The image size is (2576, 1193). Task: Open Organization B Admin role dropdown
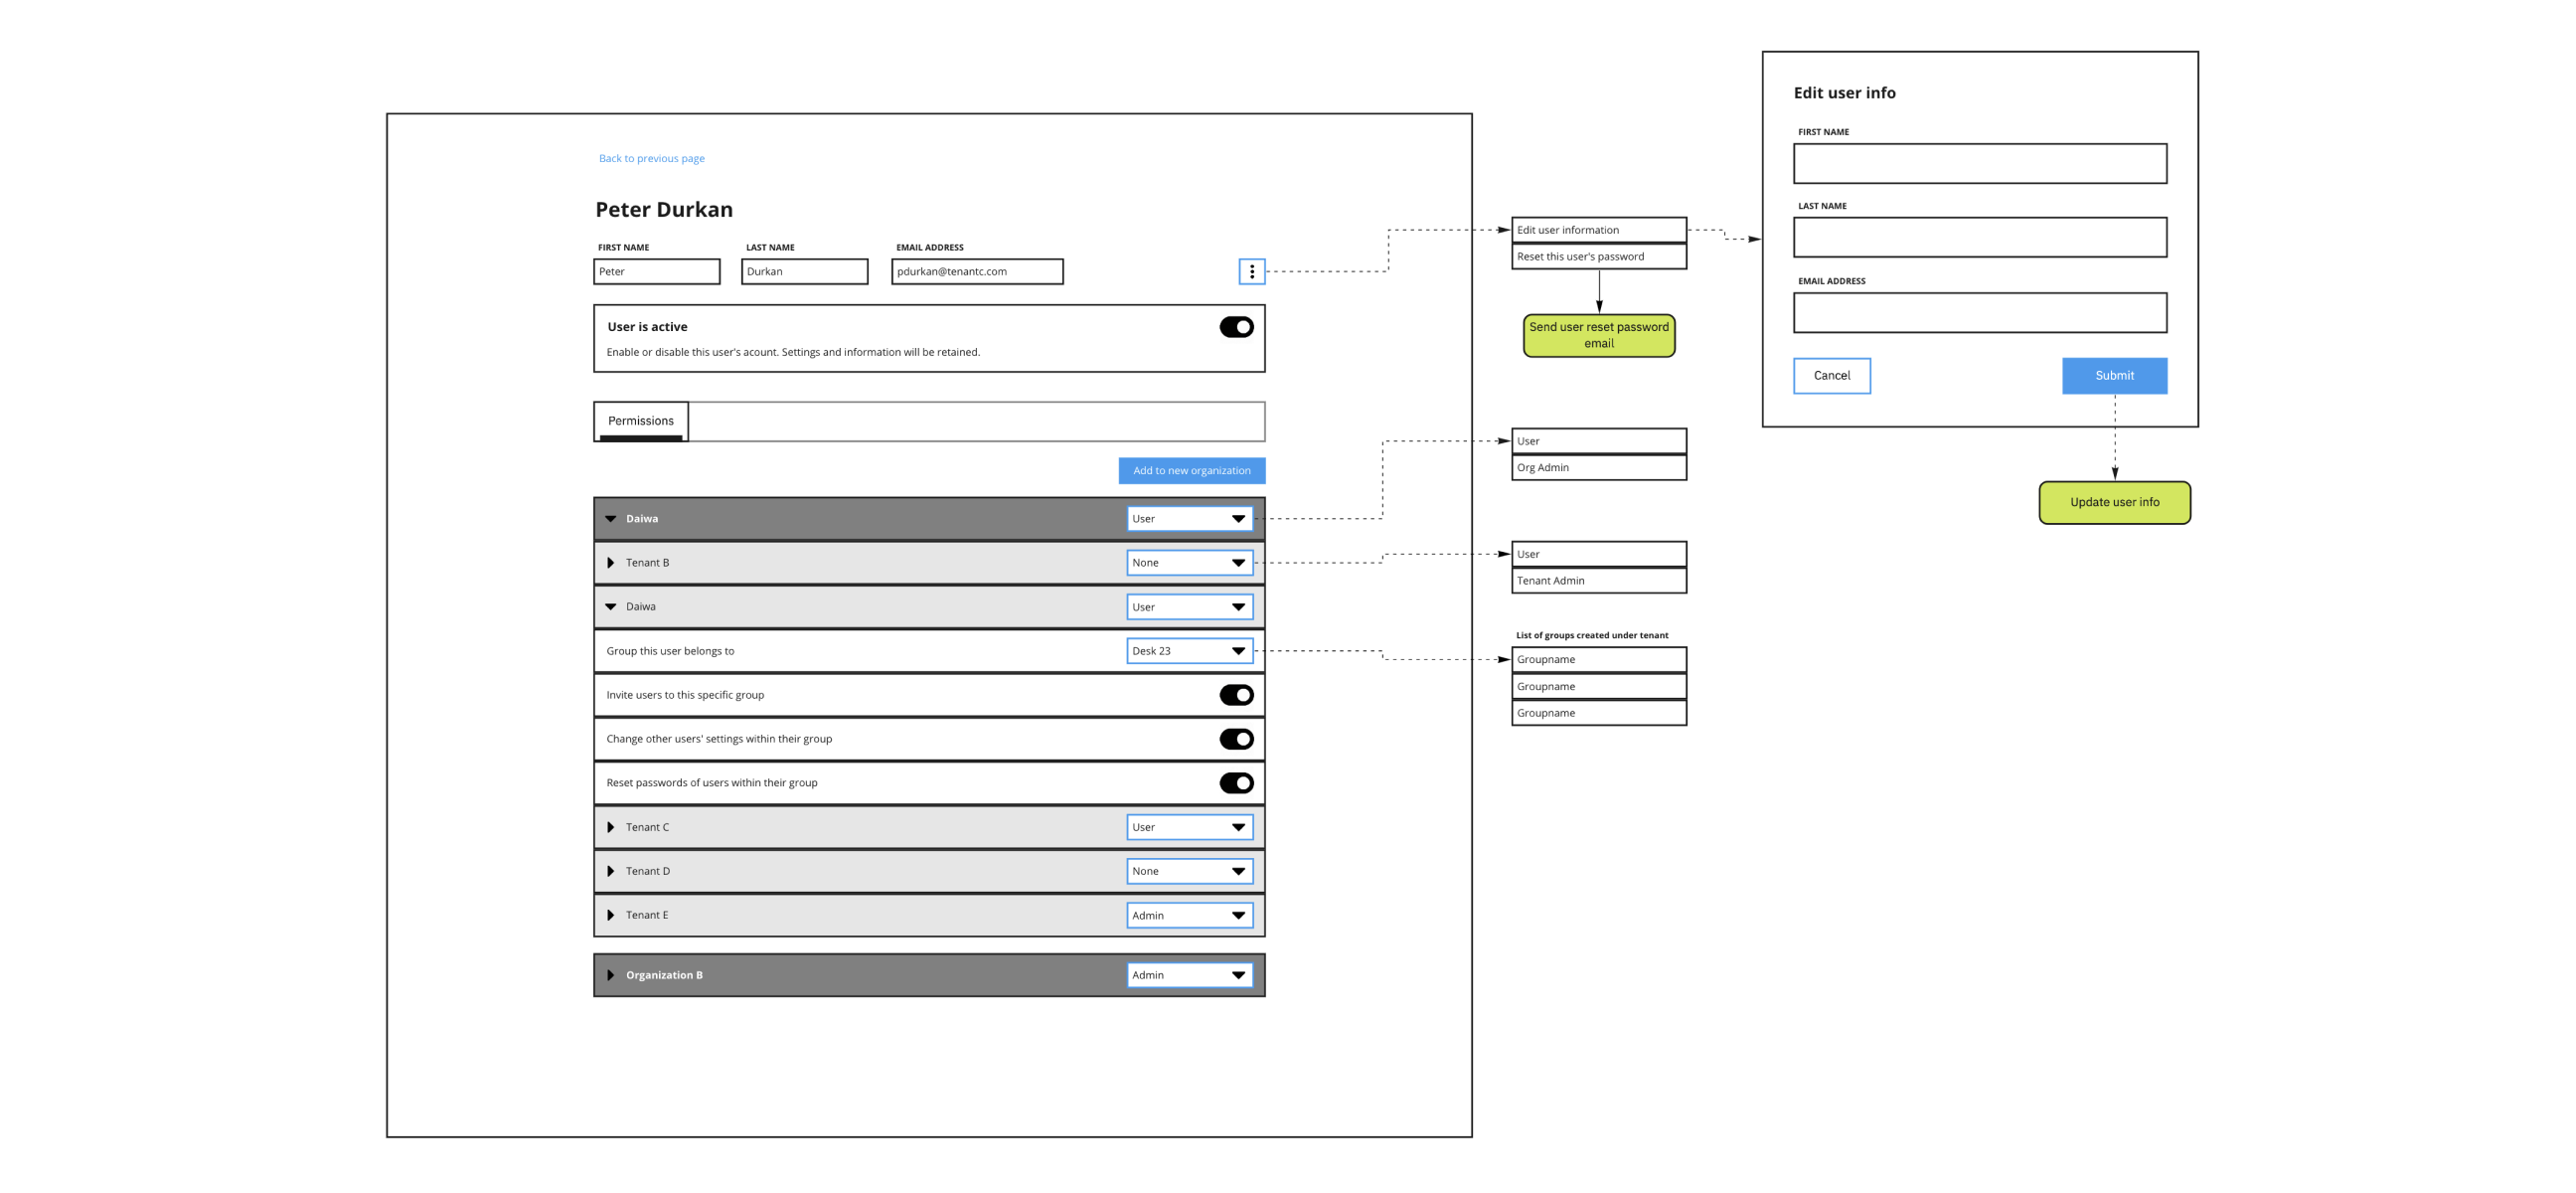[x=1189, y=975]
